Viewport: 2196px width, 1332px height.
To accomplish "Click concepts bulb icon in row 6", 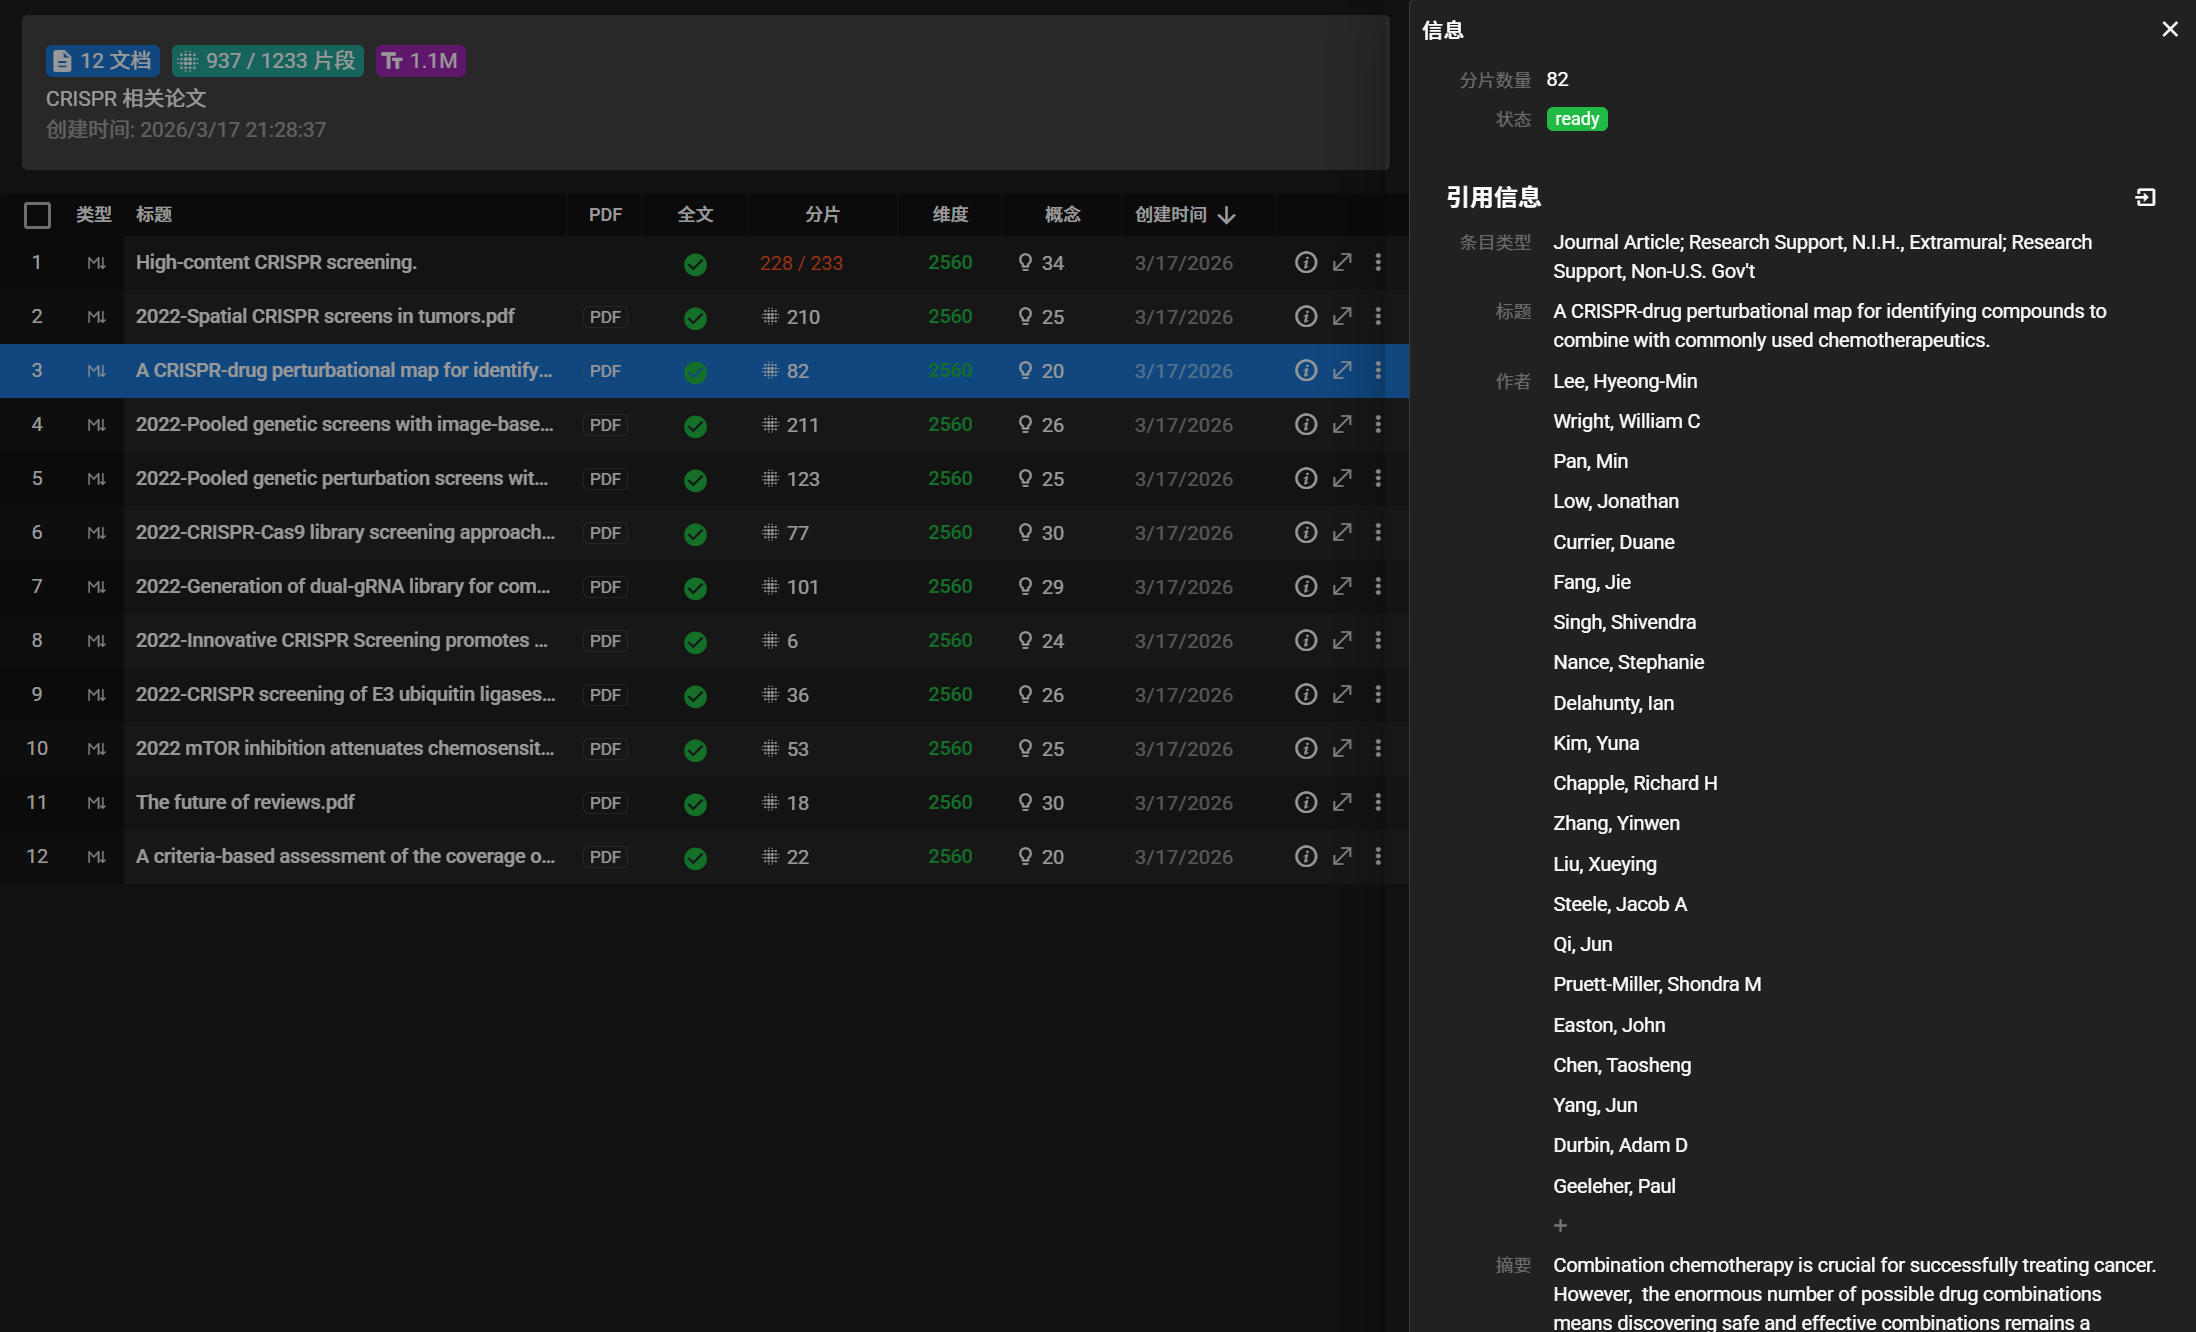I will (x=1025, y=532).
